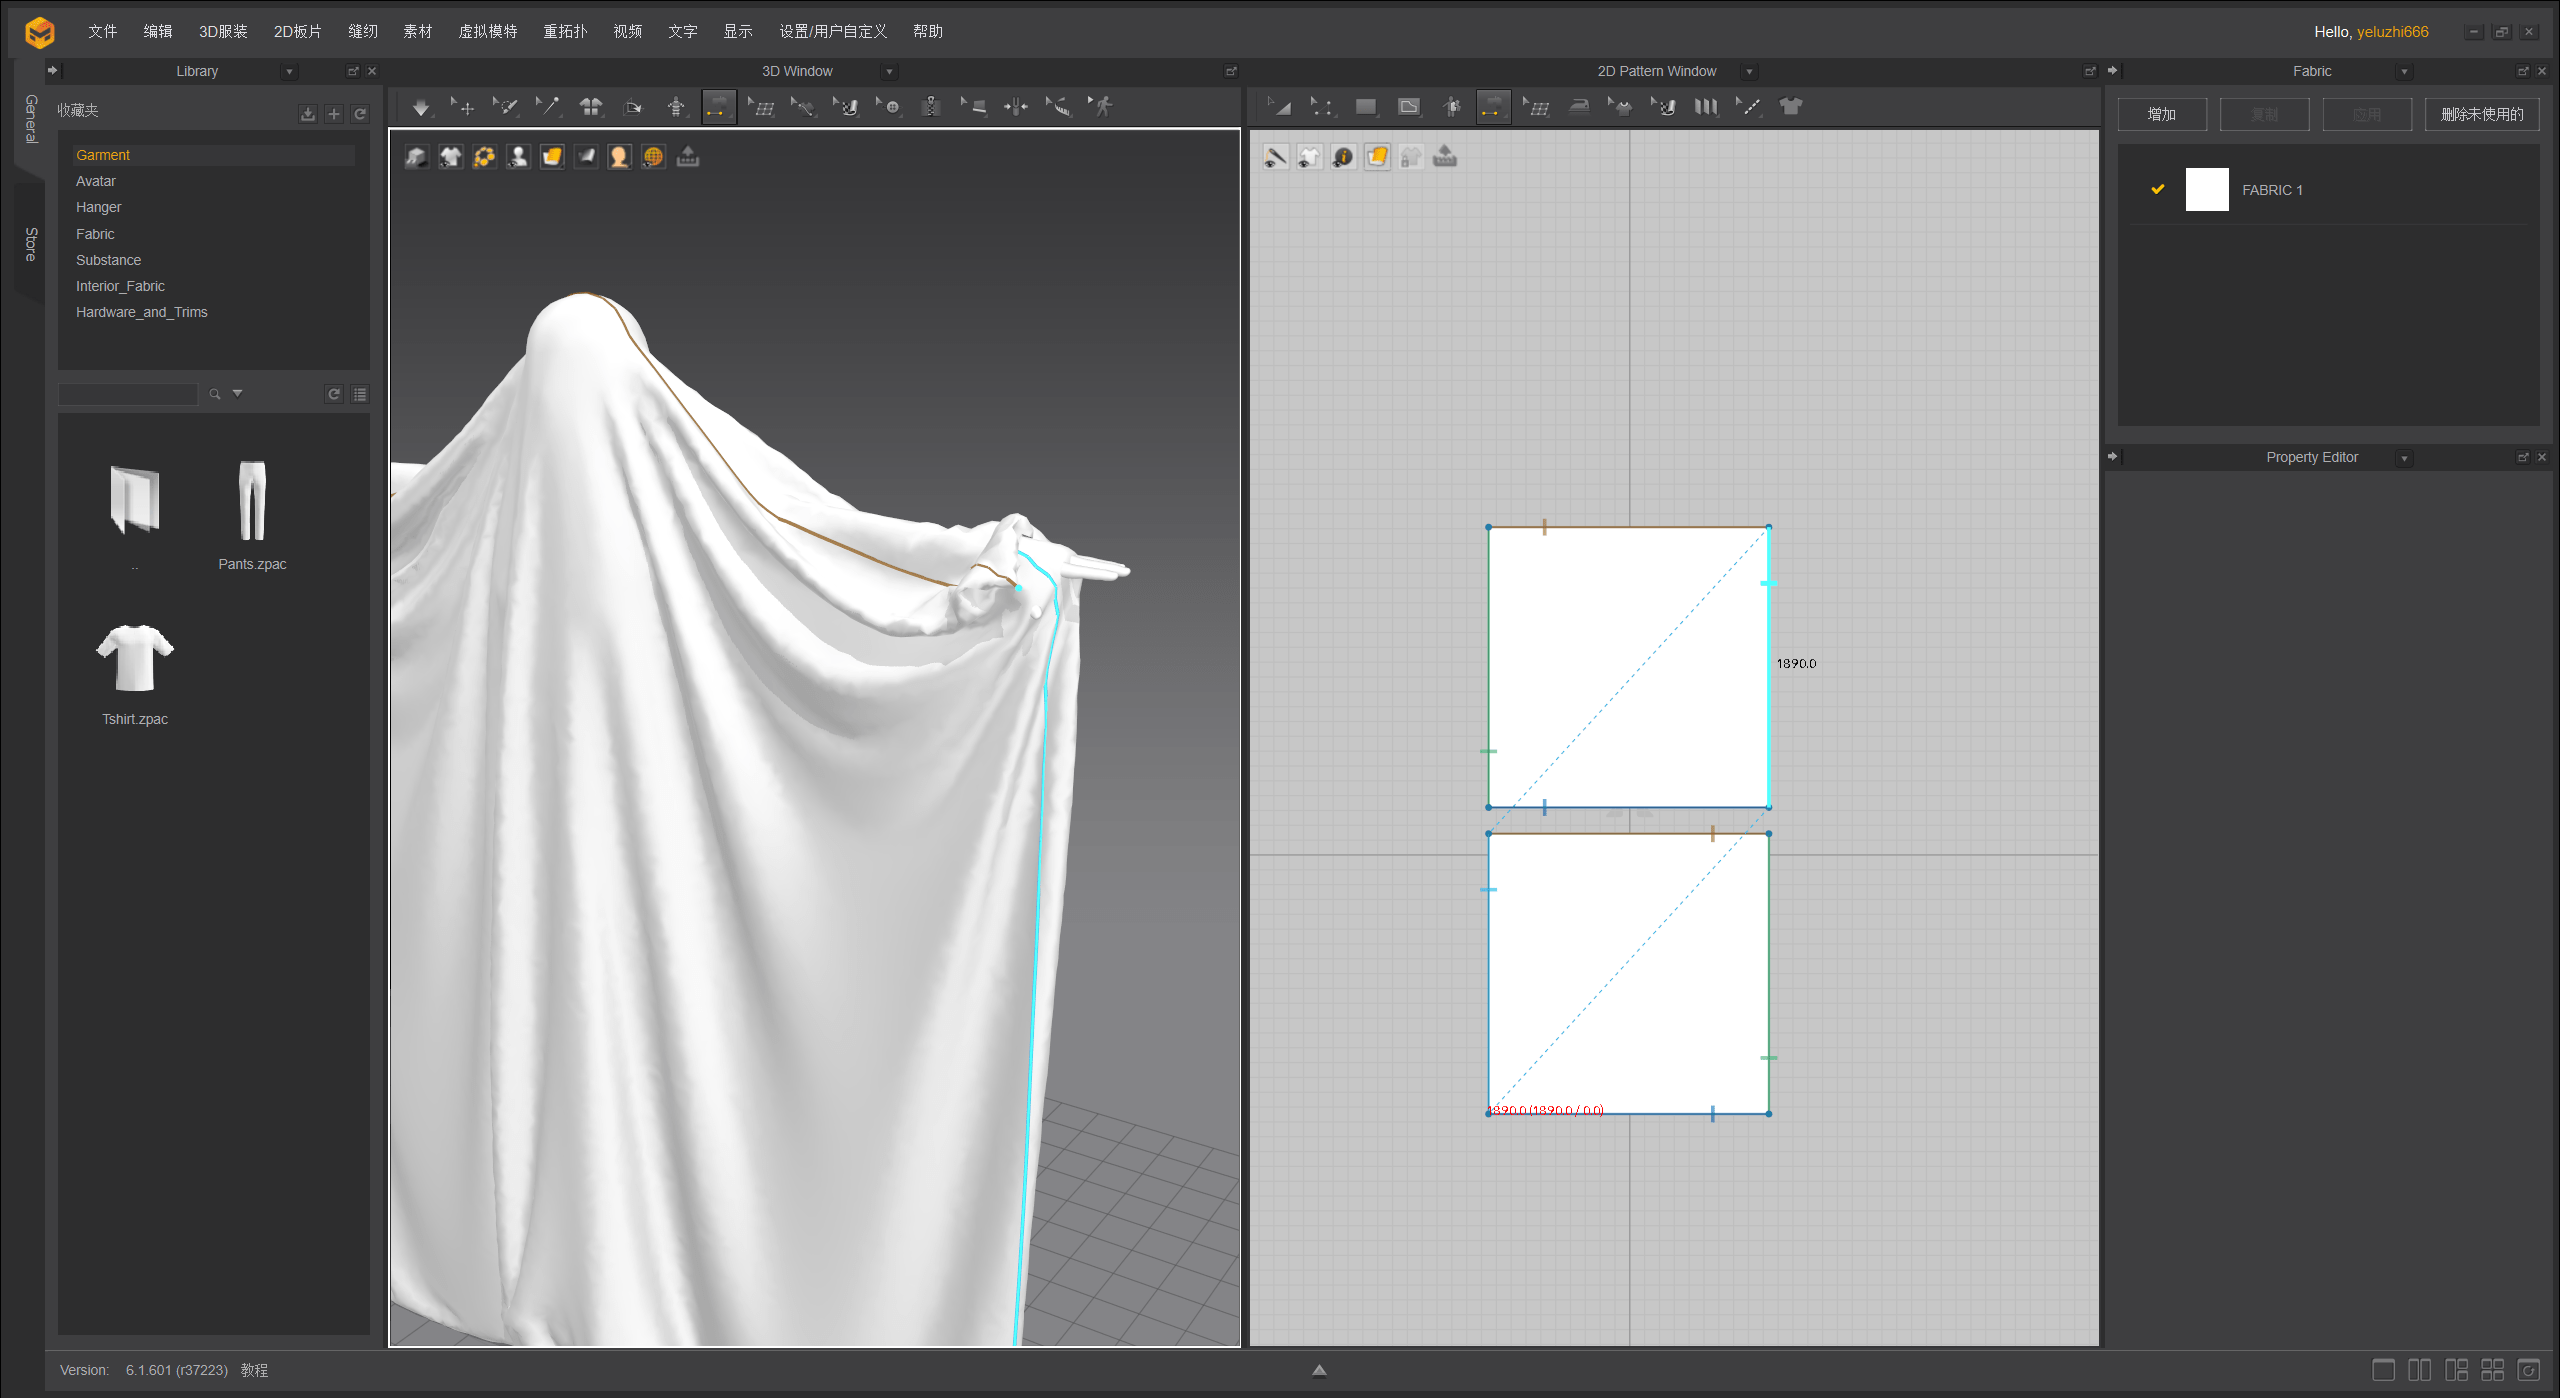2560x1398 pixels.
Task: Open the 缝纫 menu
Action: 363,32
